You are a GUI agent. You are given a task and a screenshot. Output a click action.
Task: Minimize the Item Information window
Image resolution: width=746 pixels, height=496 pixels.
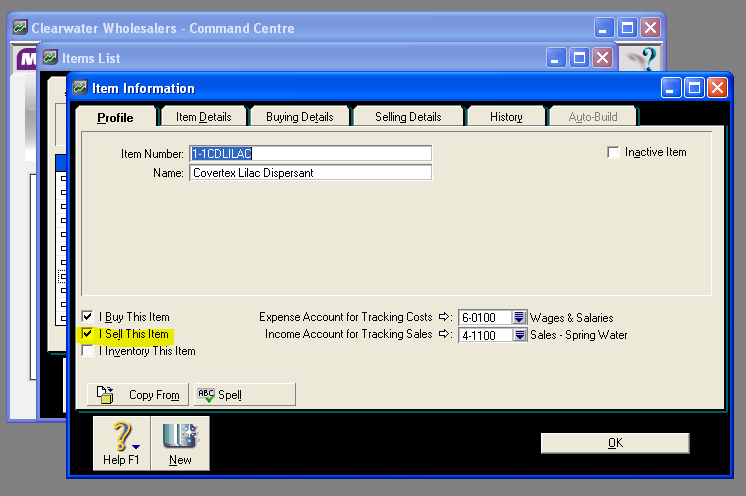[x=671, y=88]
